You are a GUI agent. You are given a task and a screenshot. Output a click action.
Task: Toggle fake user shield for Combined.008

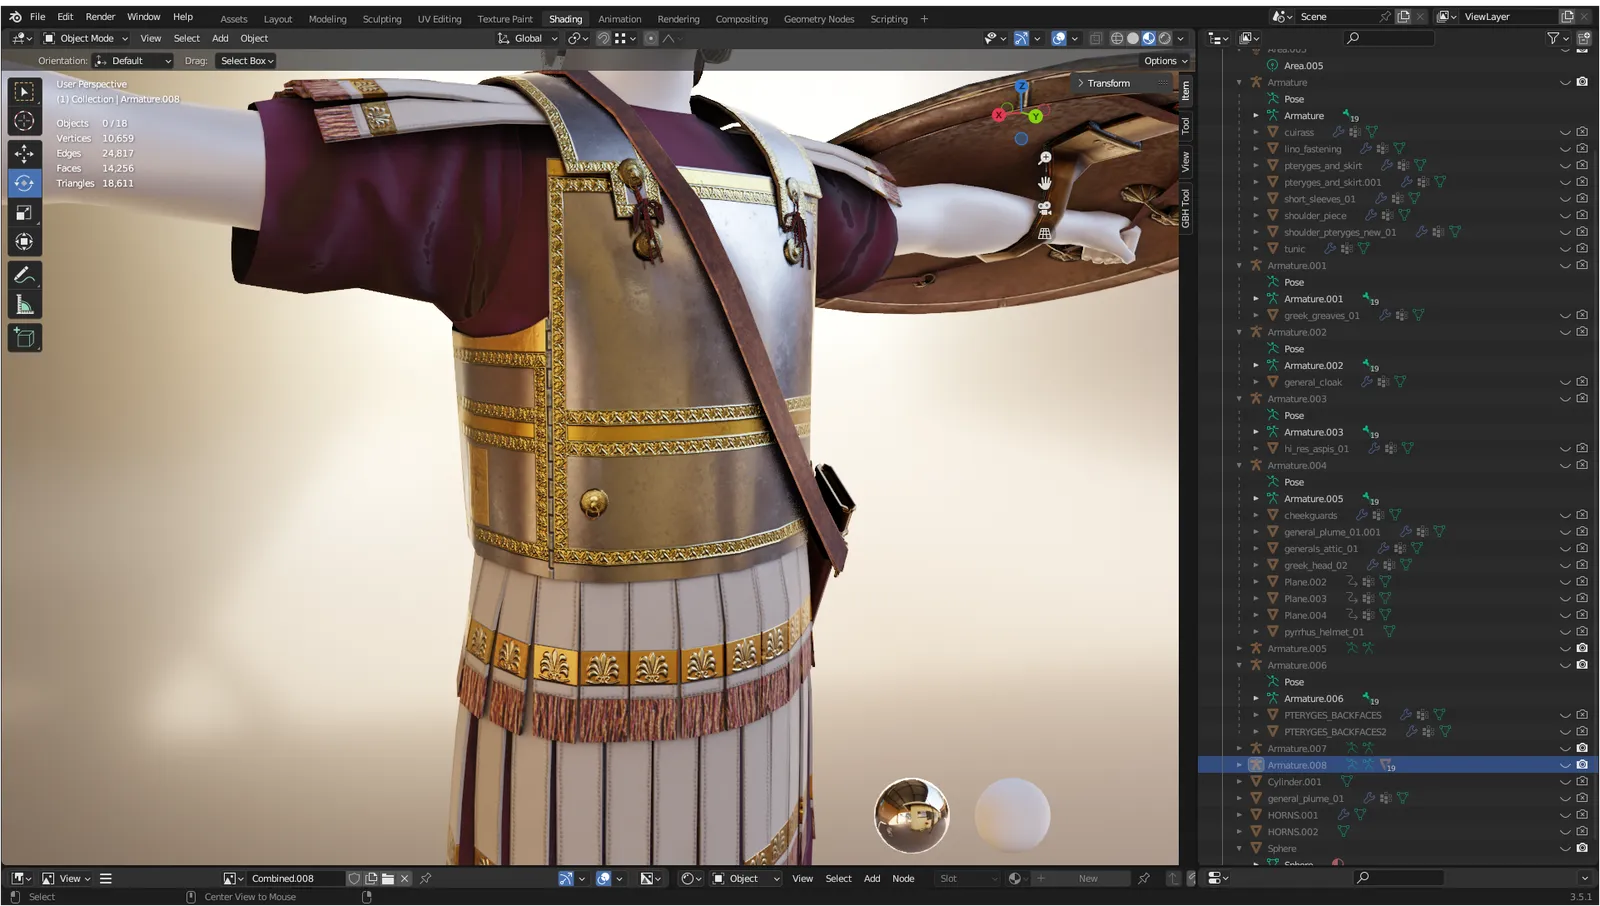click(x=354, y=879)
